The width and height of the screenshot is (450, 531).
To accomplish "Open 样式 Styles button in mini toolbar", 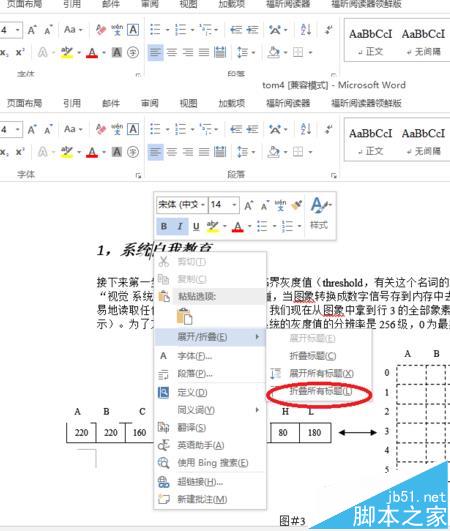I will pos(319,213).
